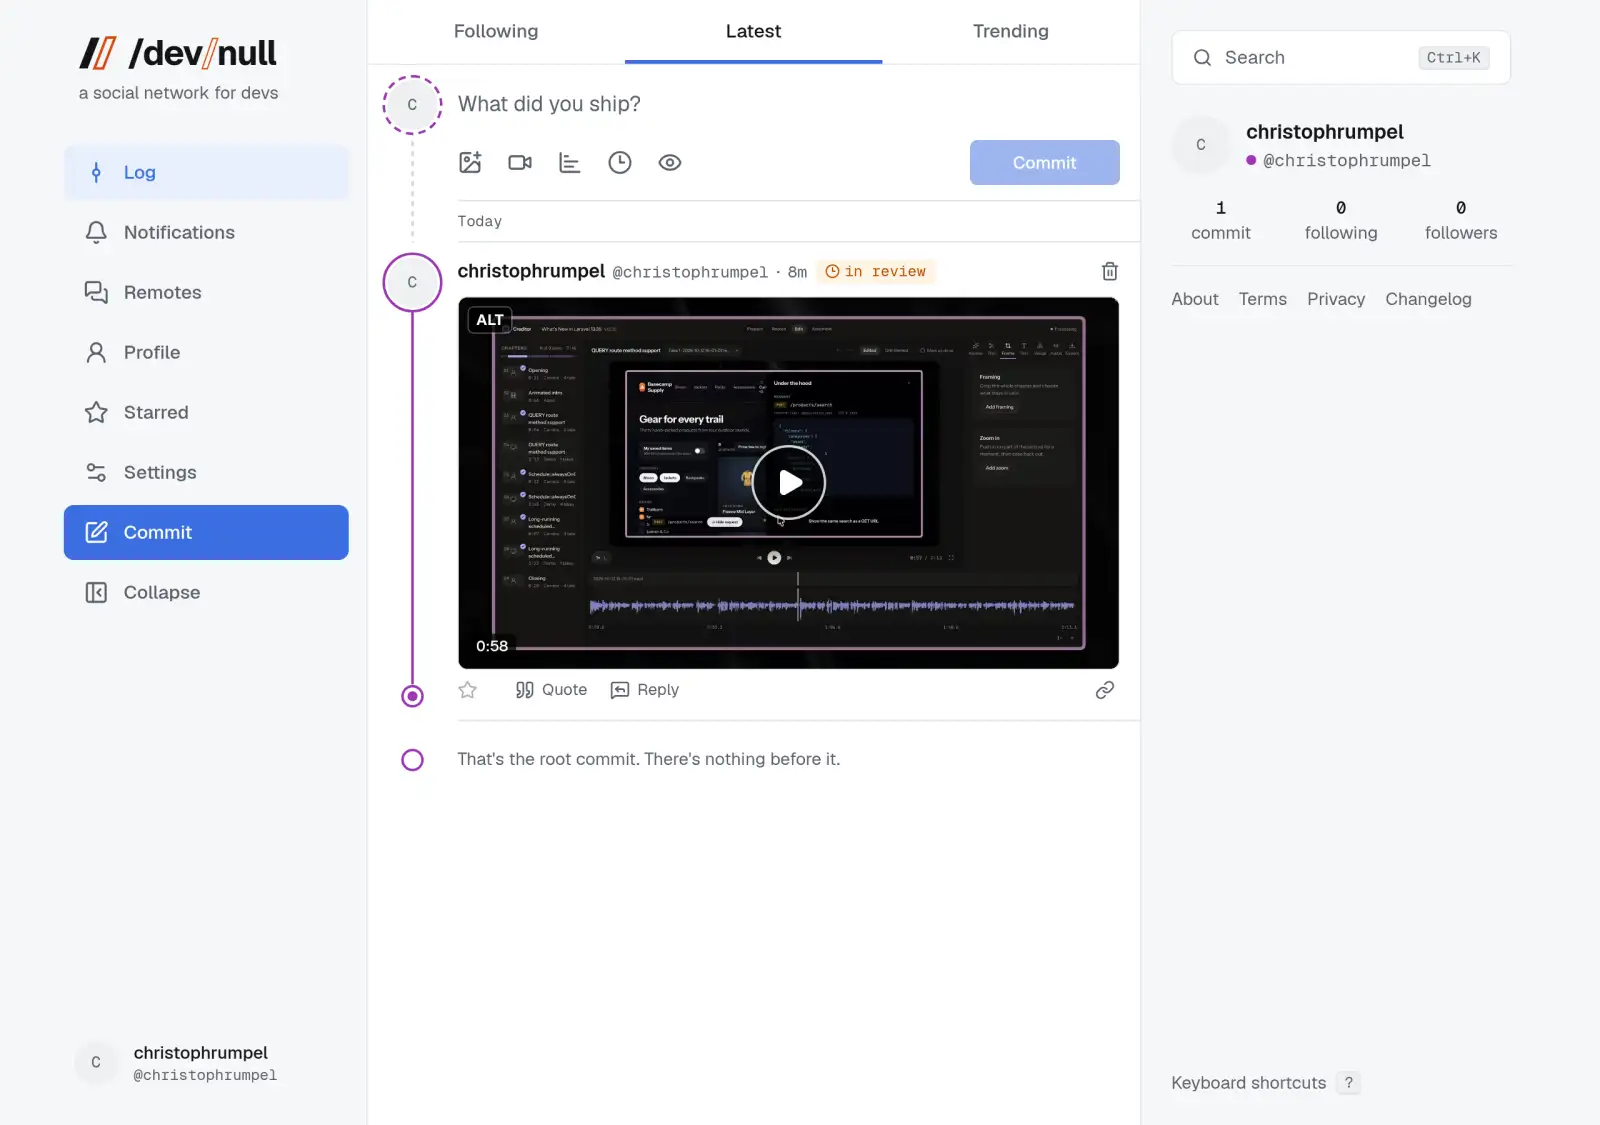Add a poll to the post
This screenshot has width=1600, height=1125.
tap(570, 162)
